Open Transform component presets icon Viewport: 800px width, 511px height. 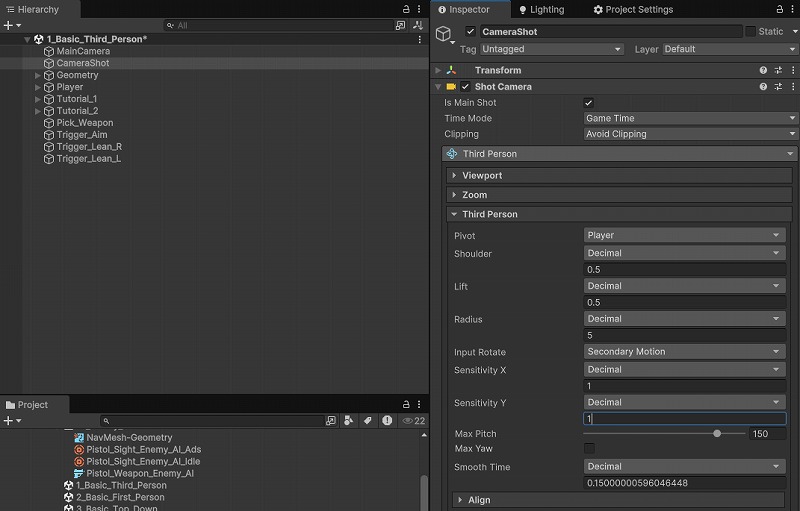[x=778, y=70]
